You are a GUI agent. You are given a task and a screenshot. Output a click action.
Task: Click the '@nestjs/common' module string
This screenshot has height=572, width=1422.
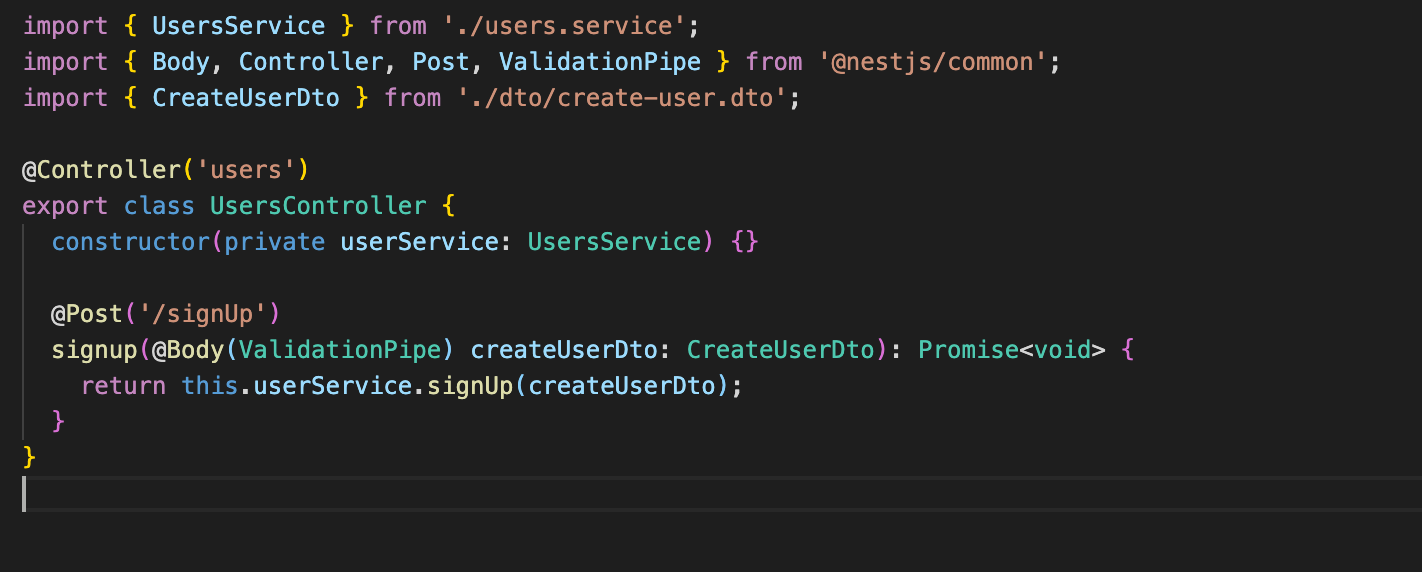click(x=933, y=61)
